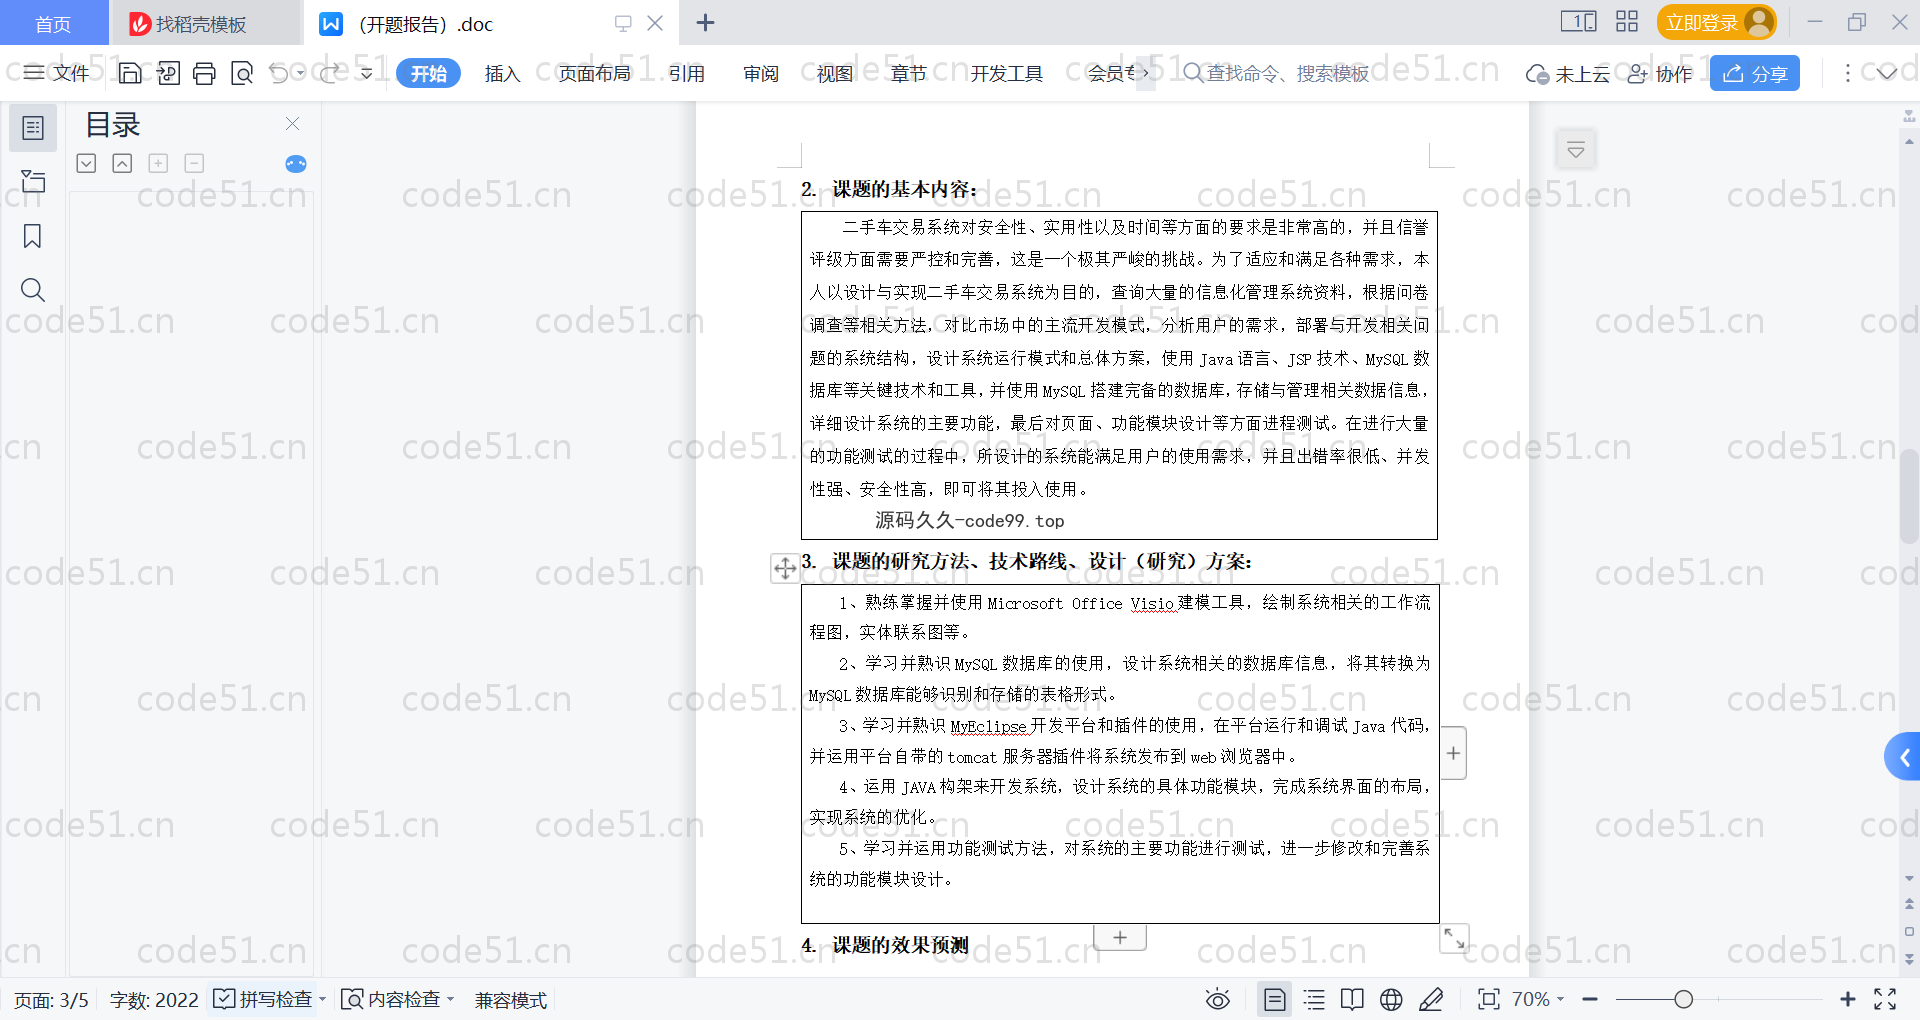Viewport: 1920px width, 1020px height.
Task: Click the fit-page zoom icon
Action: pyautogui.click(x=1489, y=999)
